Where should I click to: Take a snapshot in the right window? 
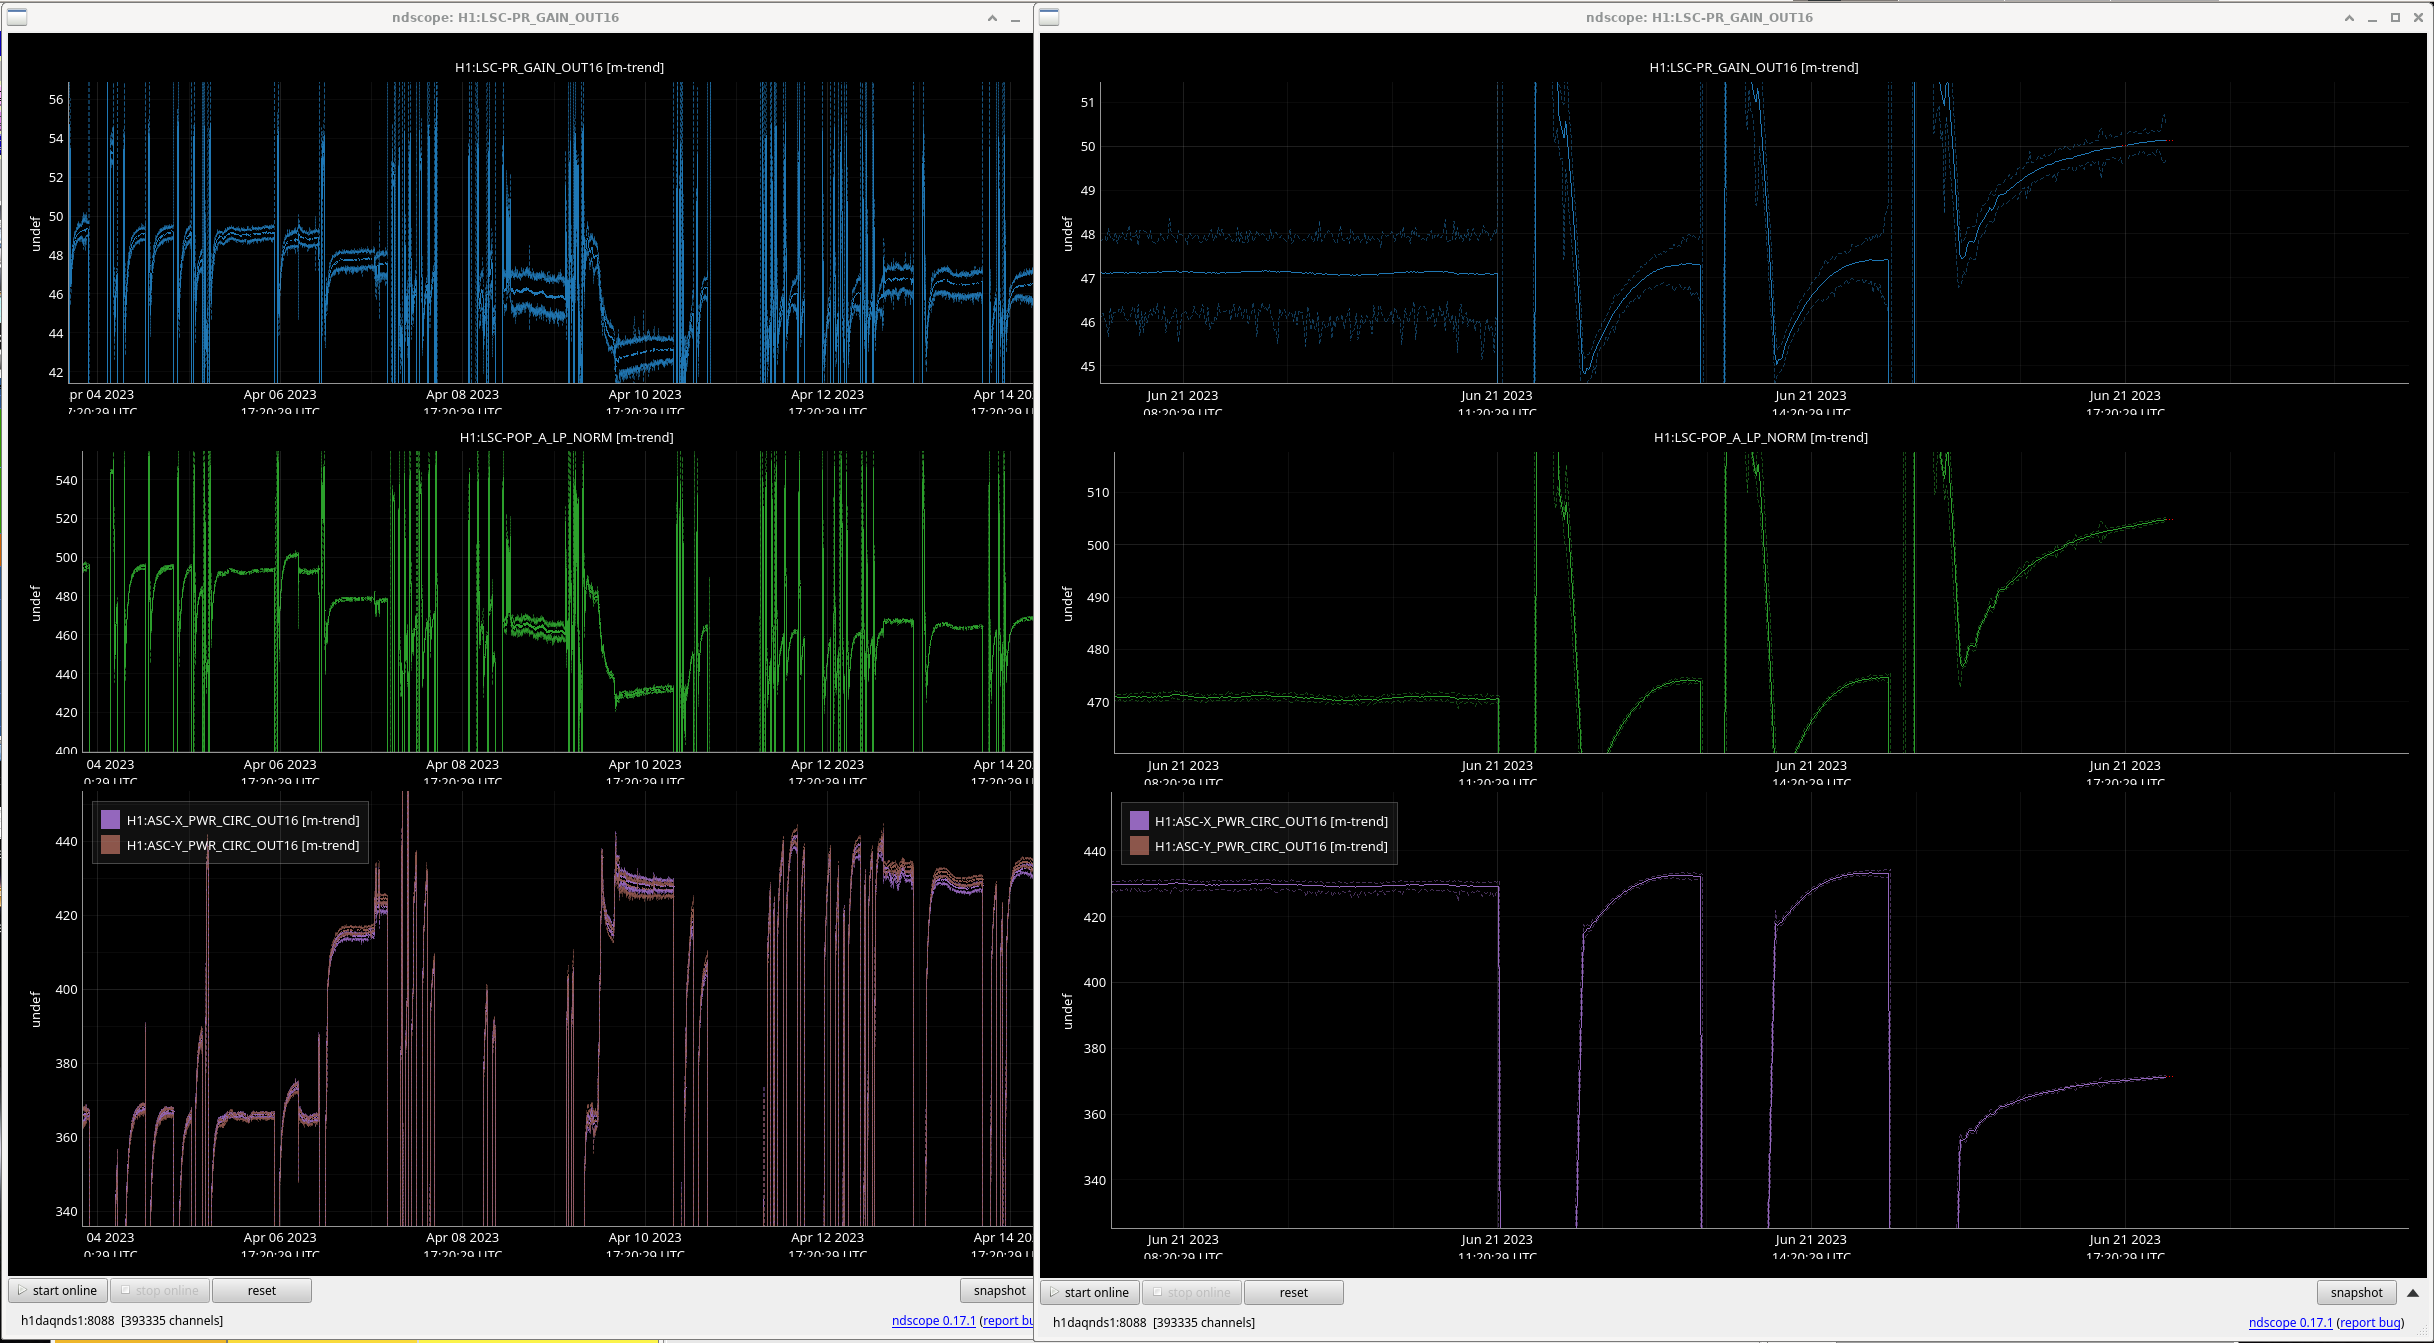pyautogui.click(x=2356, y=1293)
